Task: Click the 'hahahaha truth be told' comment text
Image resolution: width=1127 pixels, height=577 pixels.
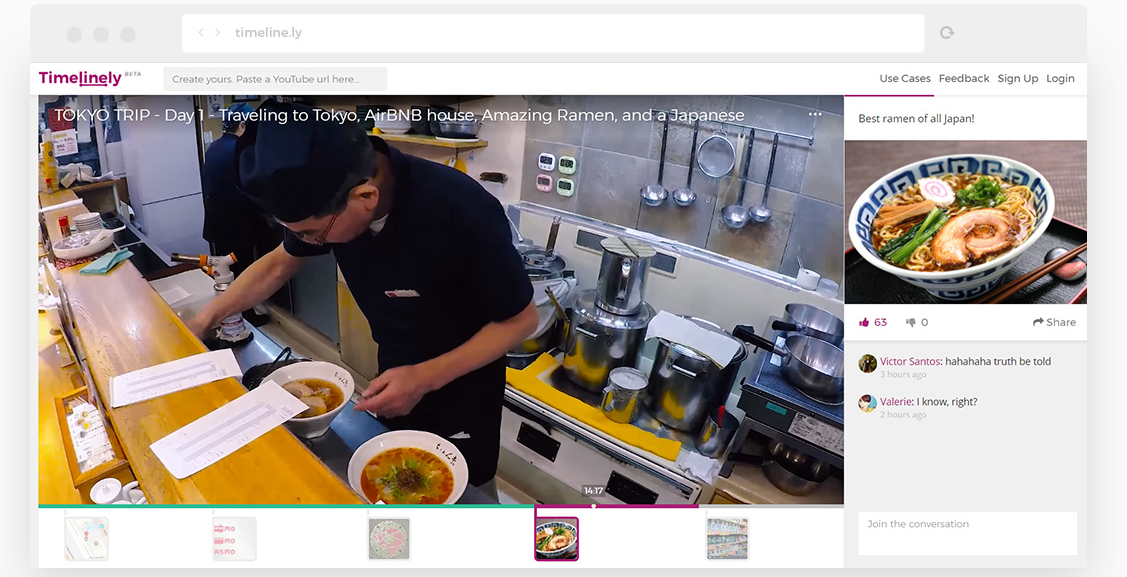Action: [x=998, y=361]
